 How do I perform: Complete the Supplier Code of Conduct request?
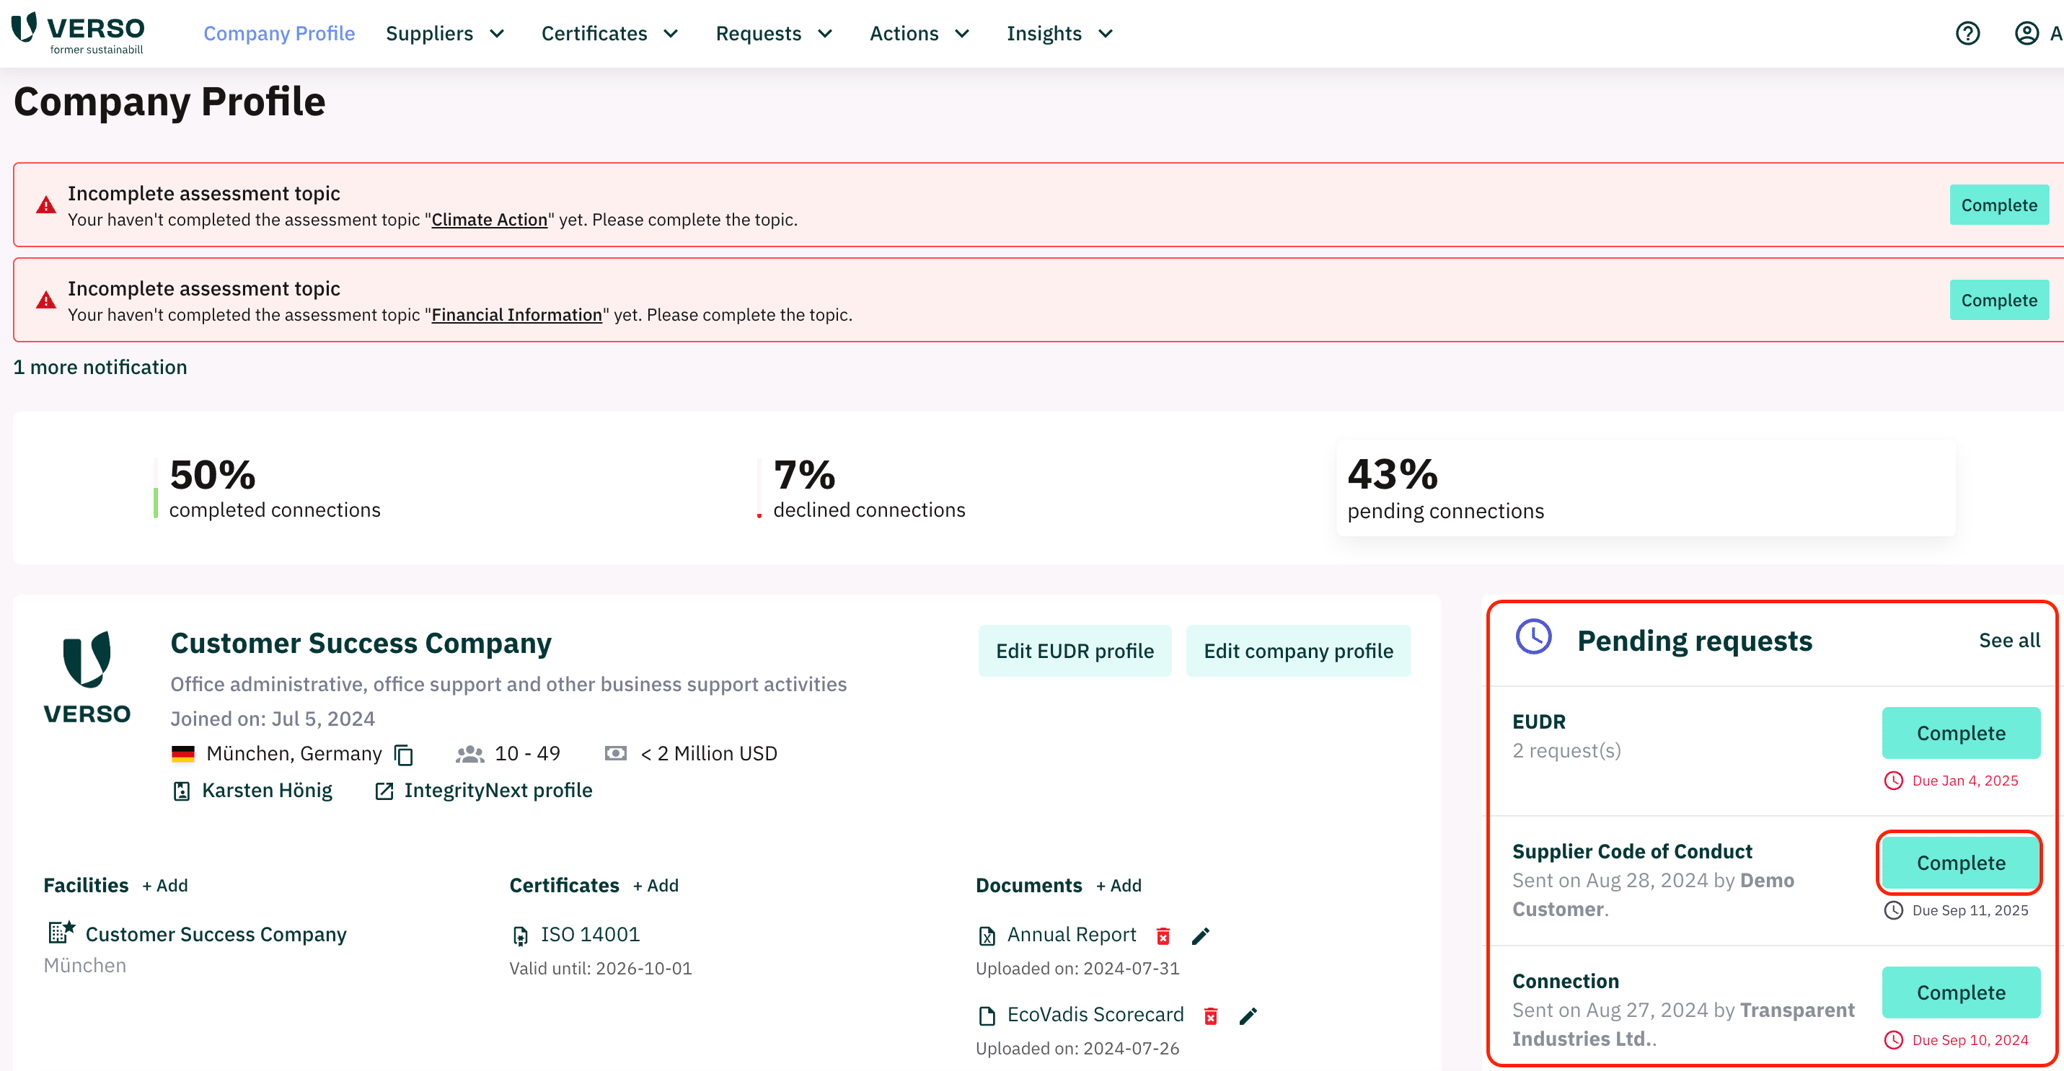1959,862
